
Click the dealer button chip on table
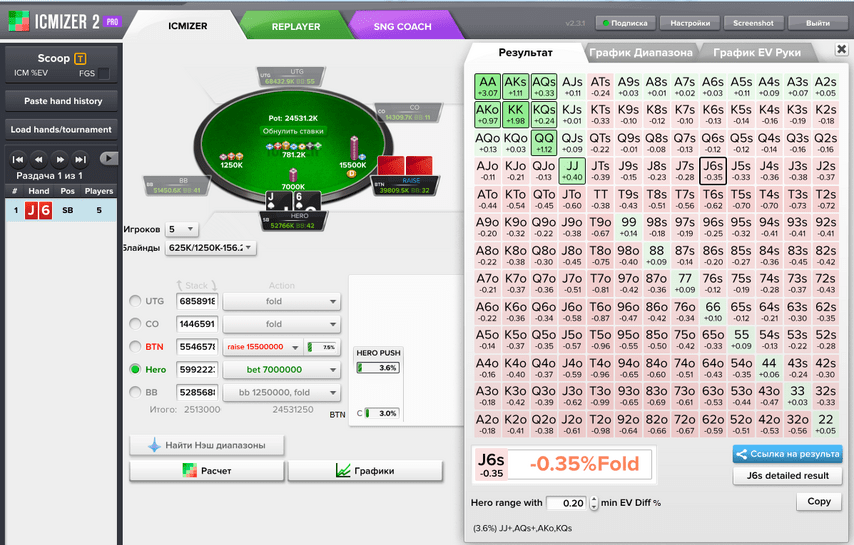(x=352, y=174)
